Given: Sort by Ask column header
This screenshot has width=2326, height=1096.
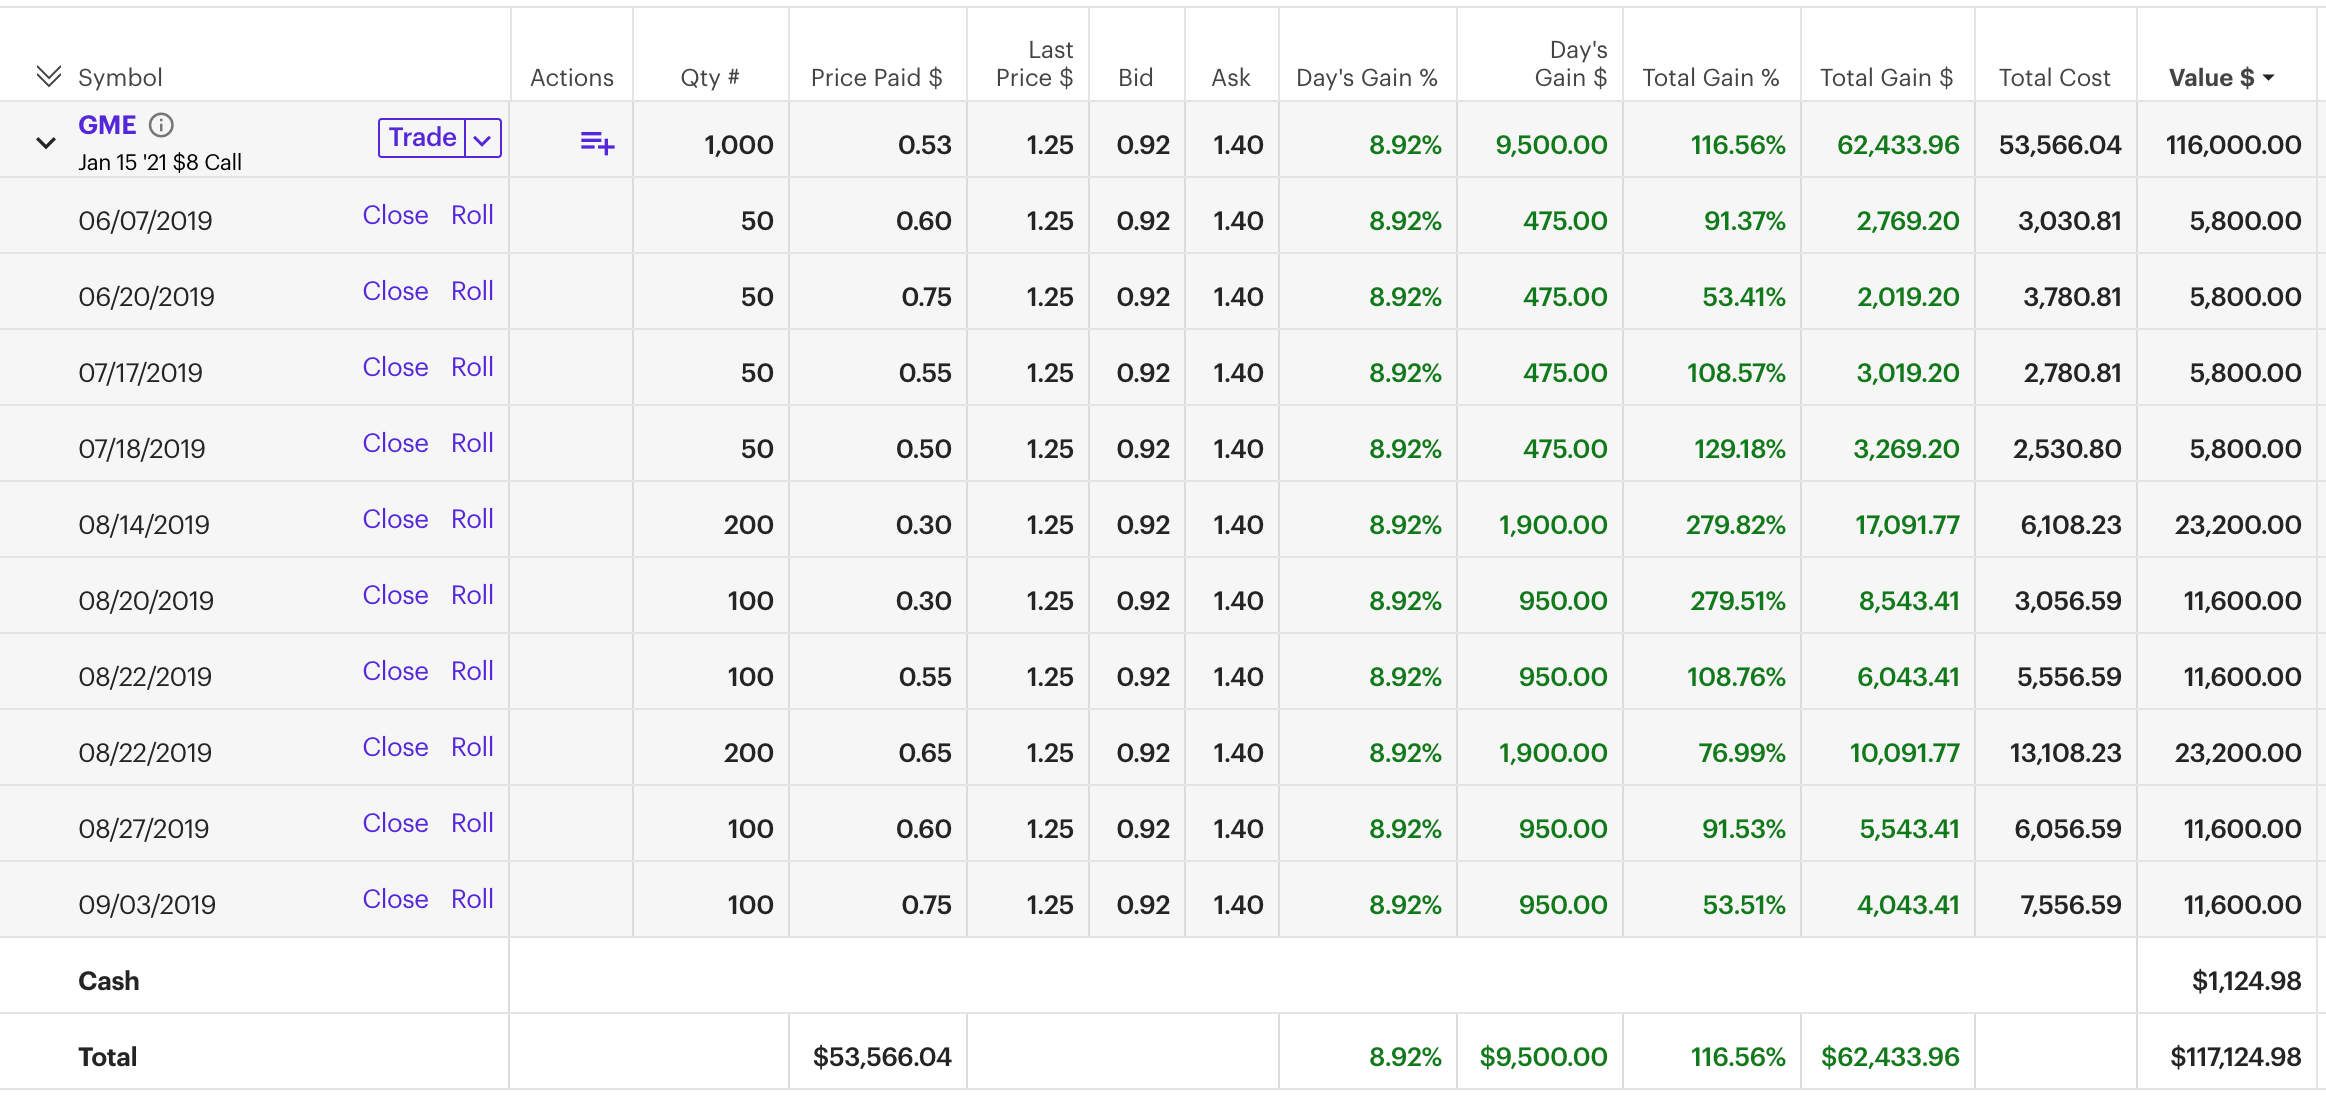Looking at the screenshot, I should click(x=1231, y=77).
